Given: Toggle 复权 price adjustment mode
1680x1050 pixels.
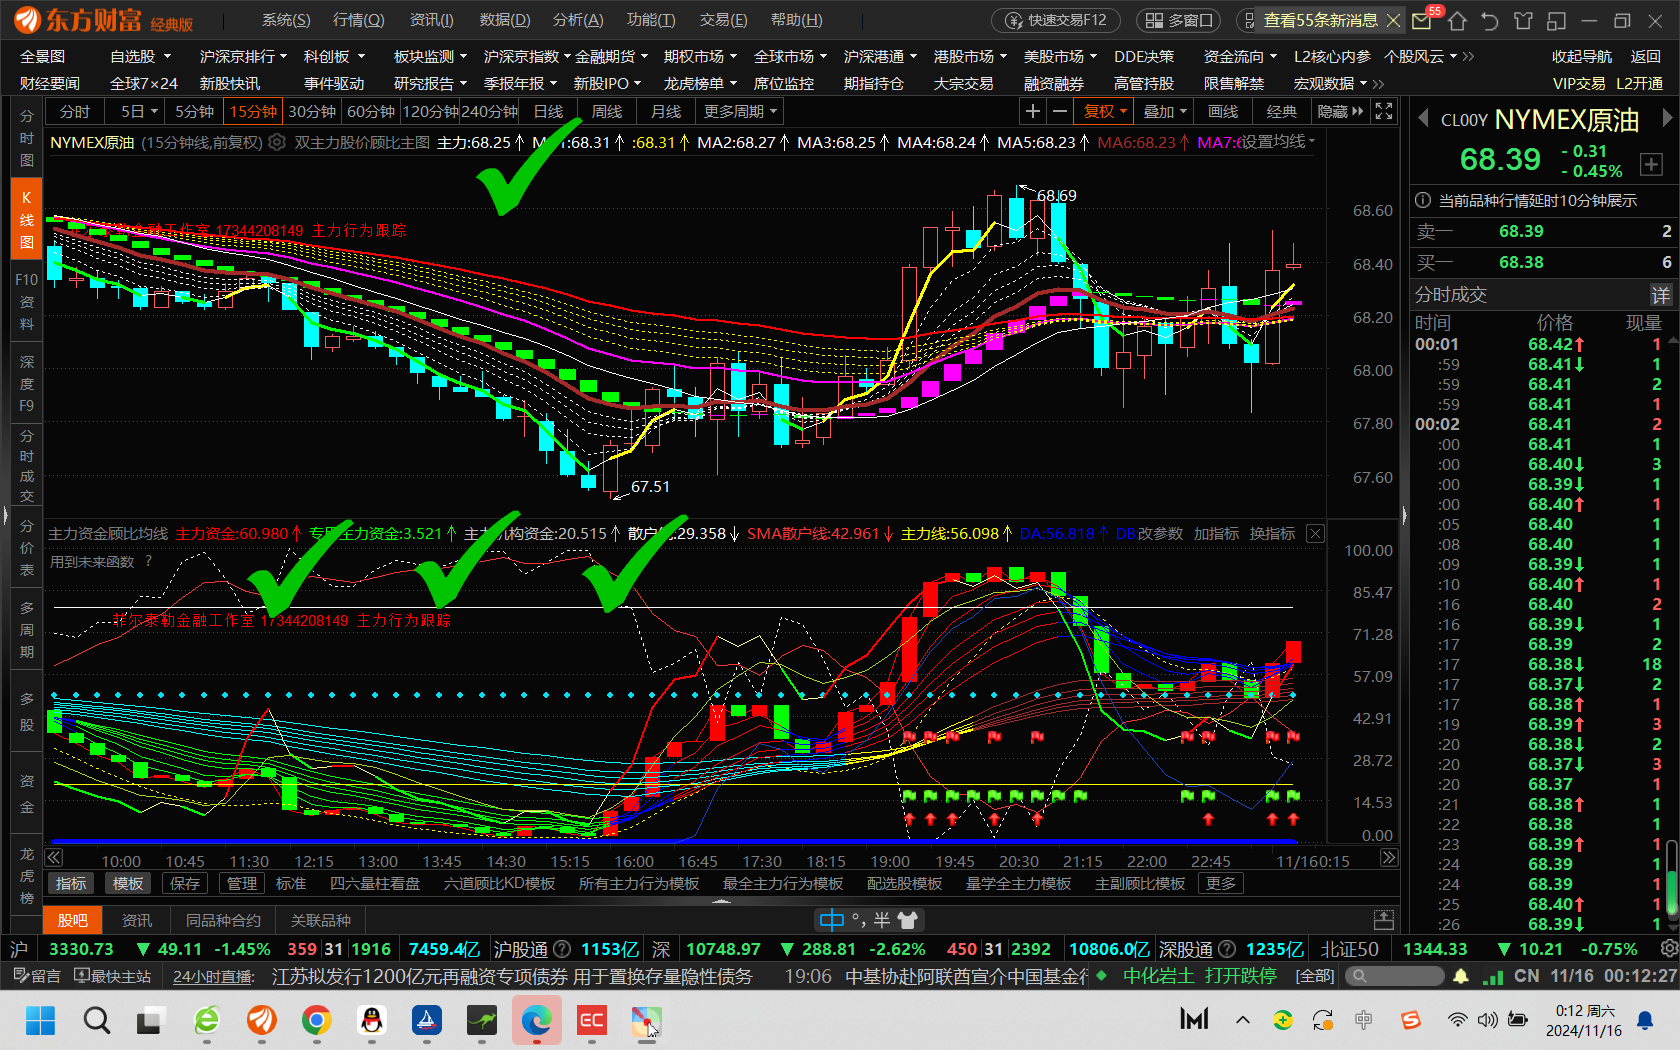Looking at the screenshot, I should coord(1105,111).
